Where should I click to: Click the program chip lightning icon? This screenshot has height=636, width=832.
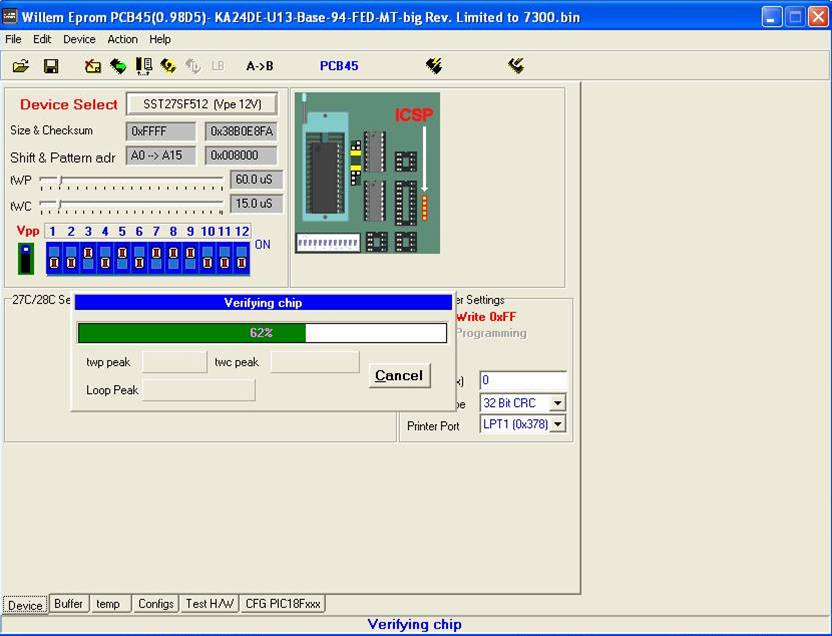[434, 66]
